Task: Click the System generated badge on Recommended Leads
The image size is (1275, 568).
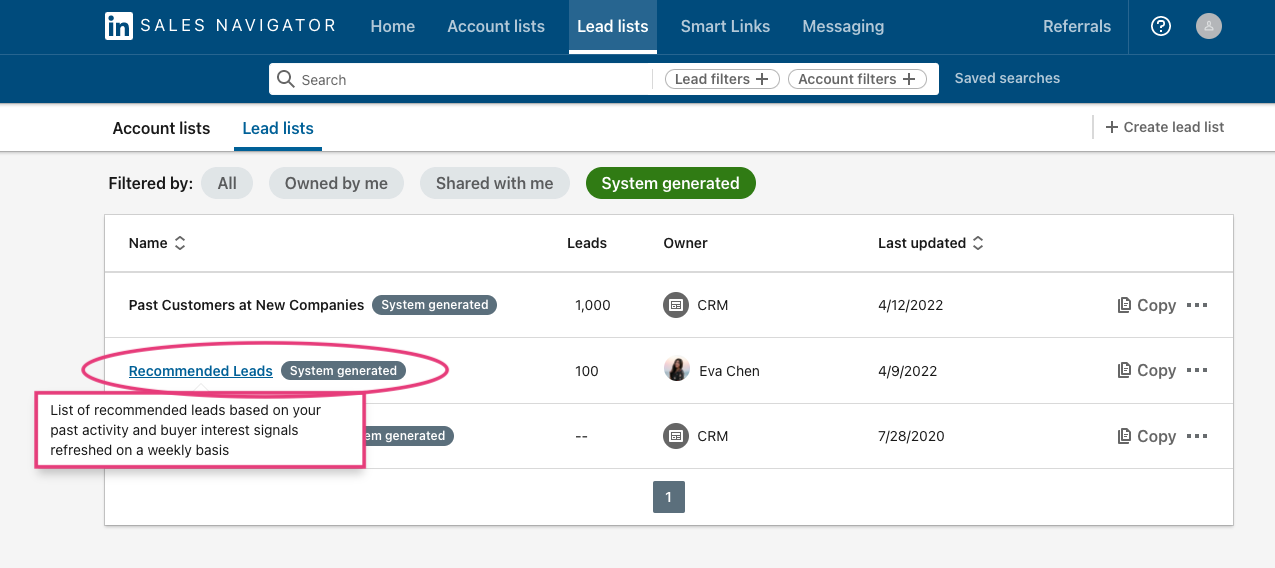Action: pos(343,371)
